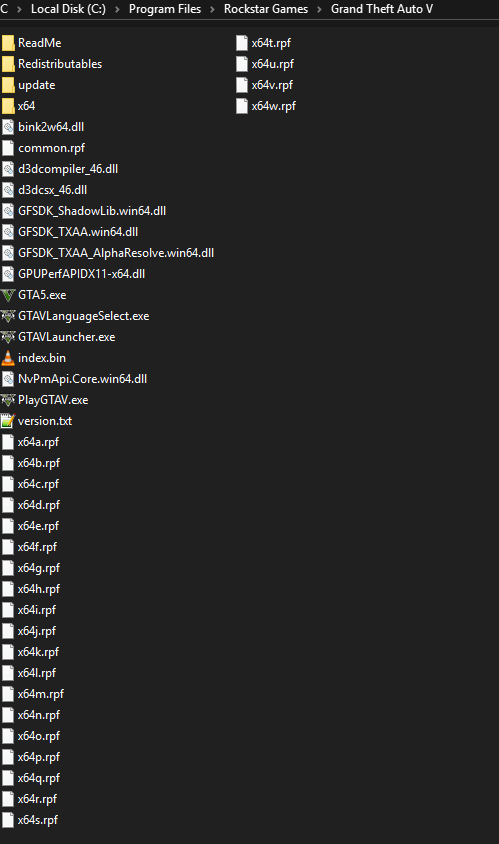Select the GTA5.exe green V icon
The image size is (499, 844).
8,295
